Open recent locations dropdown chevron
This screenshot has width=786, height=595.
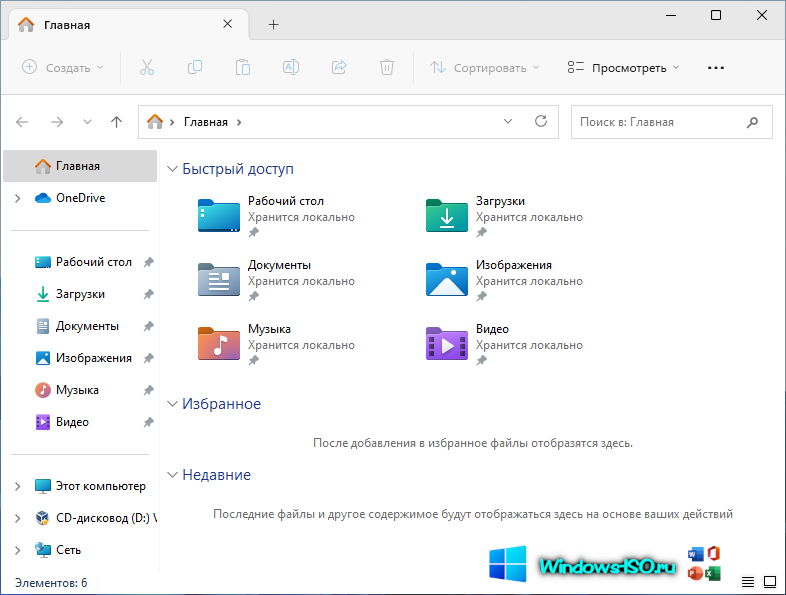[87, 122]
